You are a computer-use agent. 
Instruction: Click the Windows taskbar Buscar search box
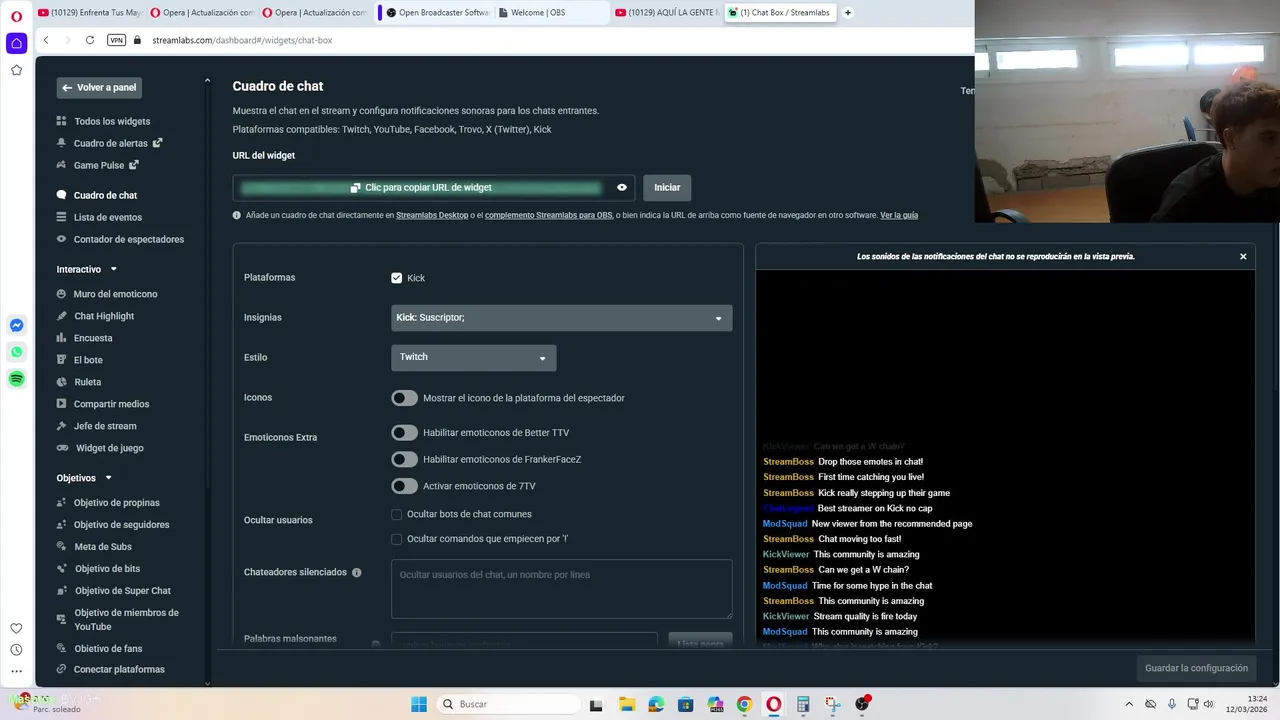(x=508, y=704)
